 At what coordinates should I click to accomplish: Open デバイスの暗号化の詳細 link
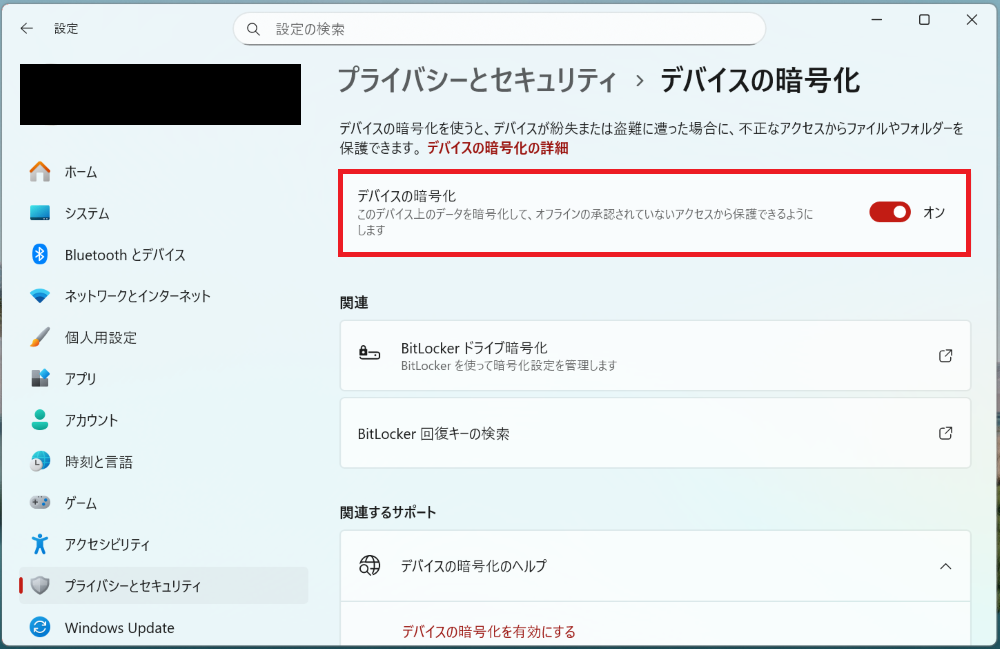497,148
